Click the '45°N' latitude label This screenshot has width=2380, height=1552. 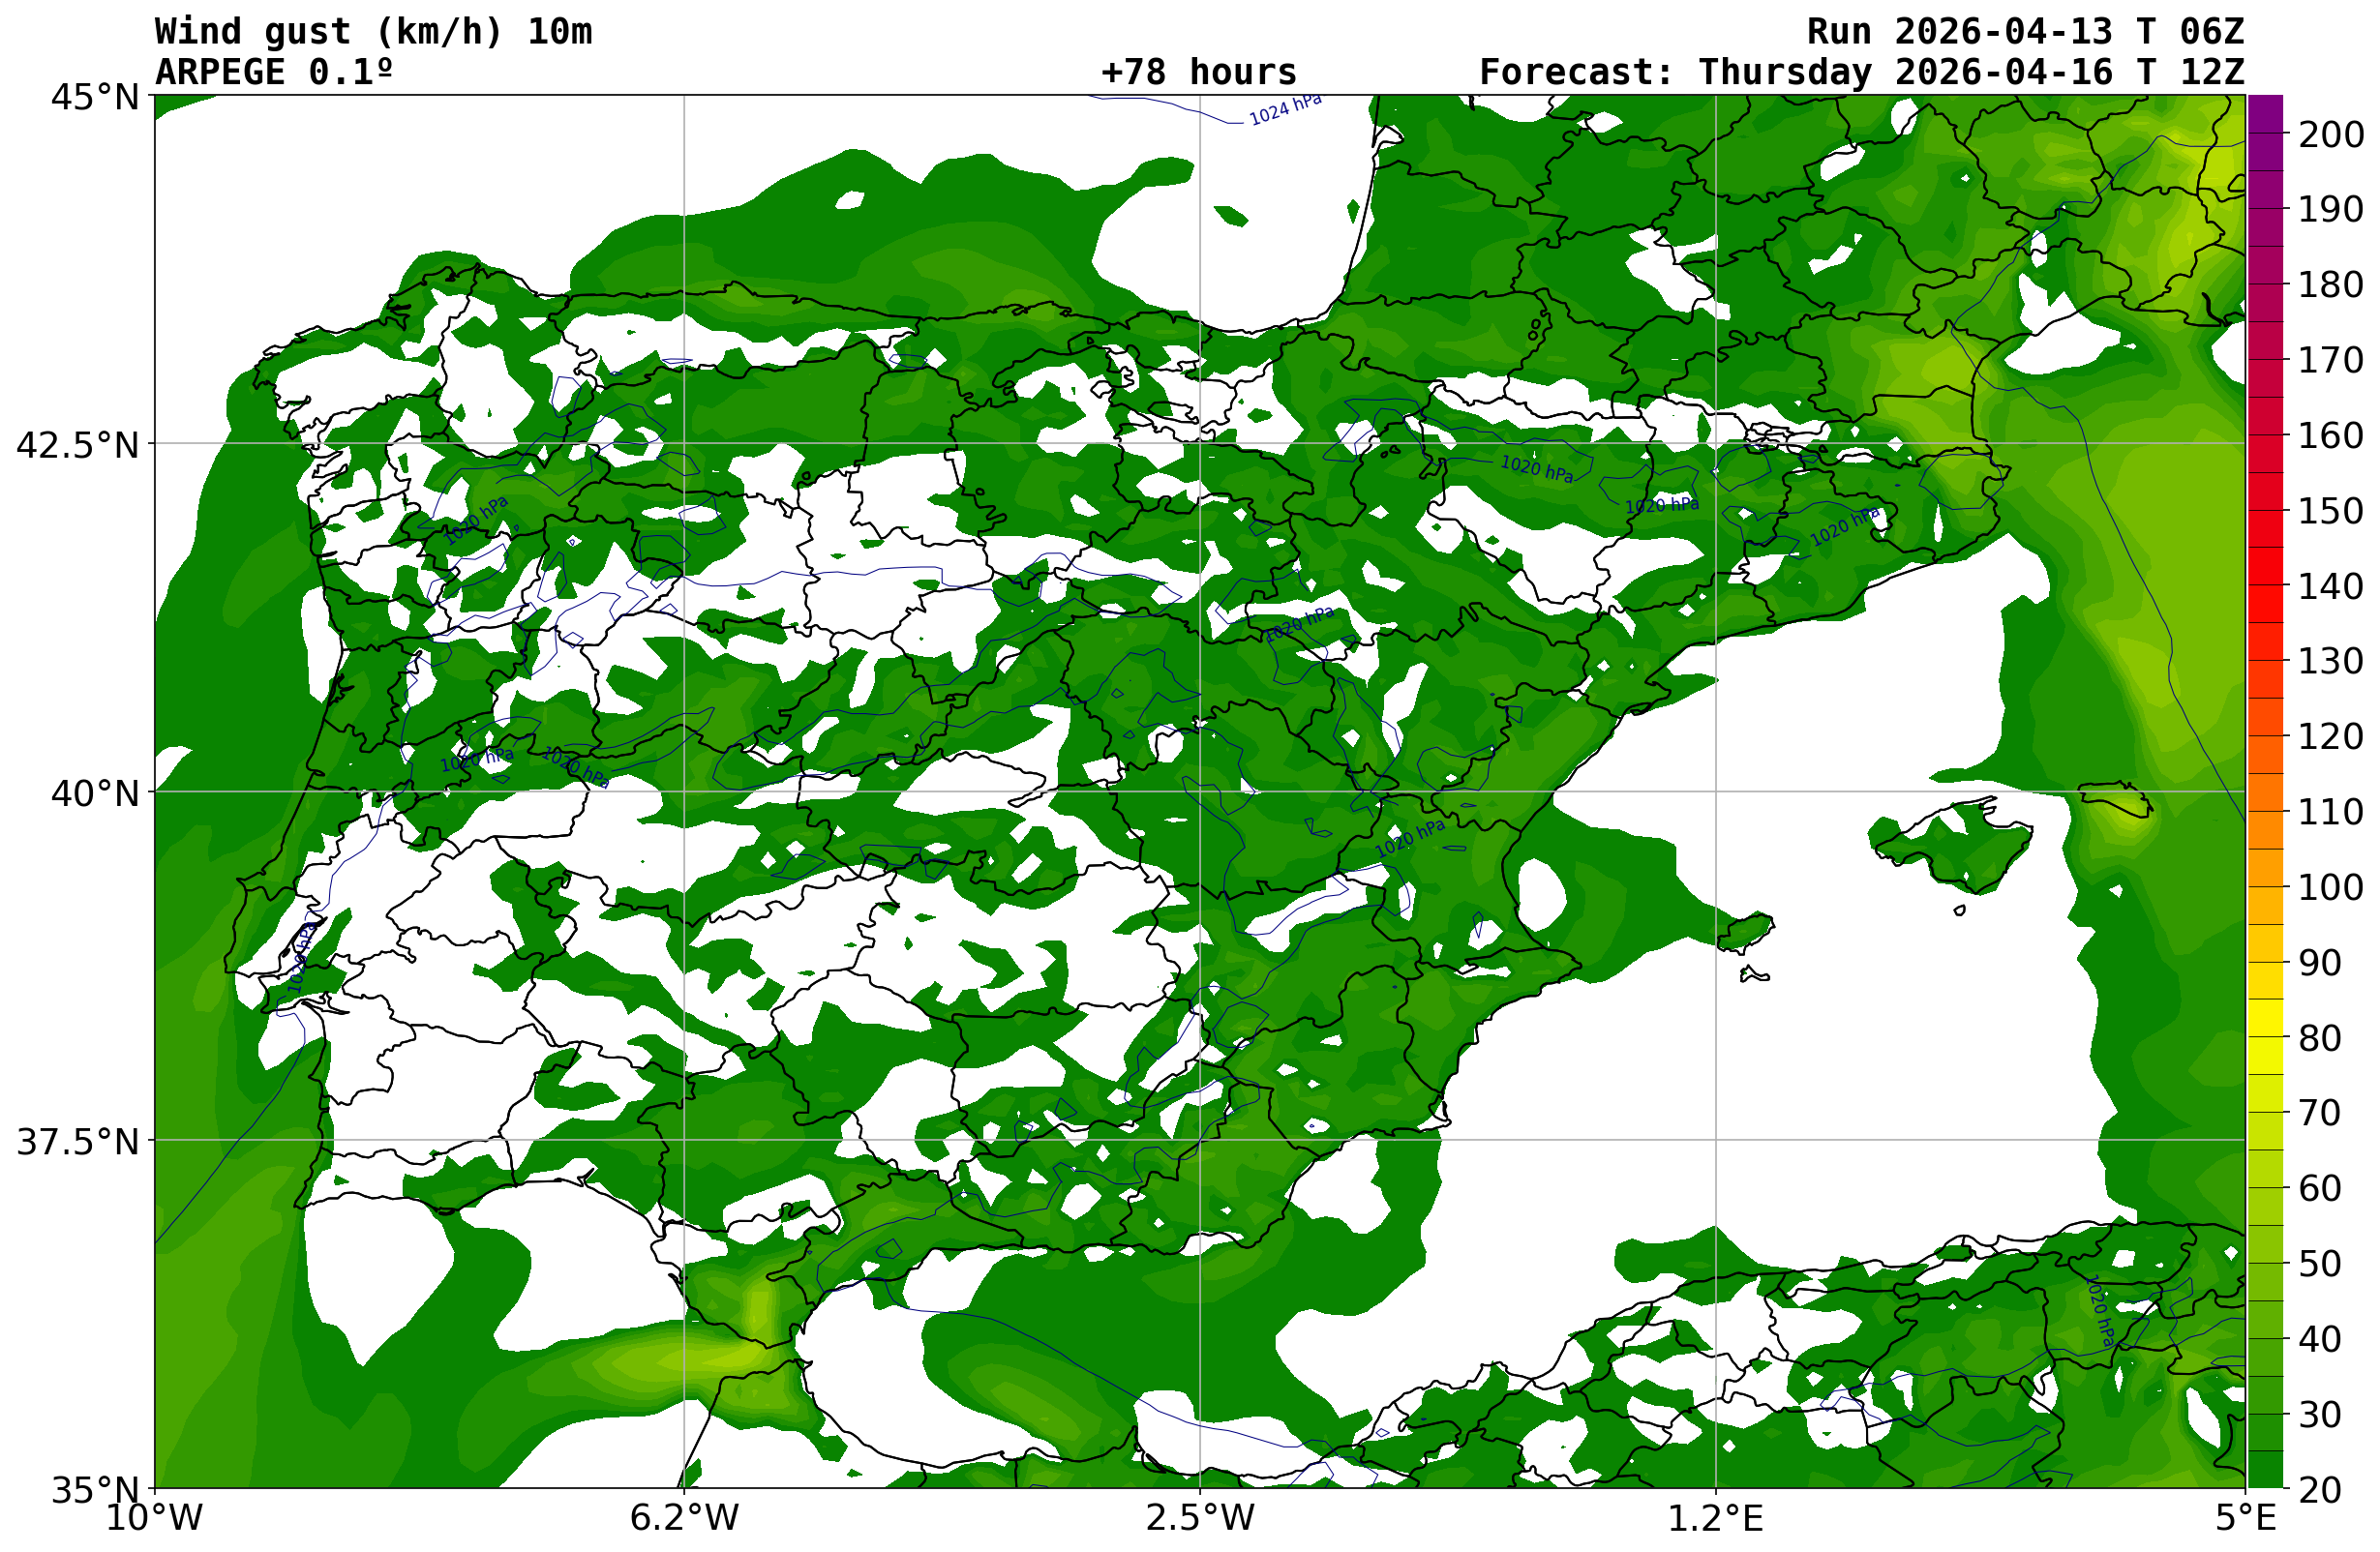tap(96, 98)
